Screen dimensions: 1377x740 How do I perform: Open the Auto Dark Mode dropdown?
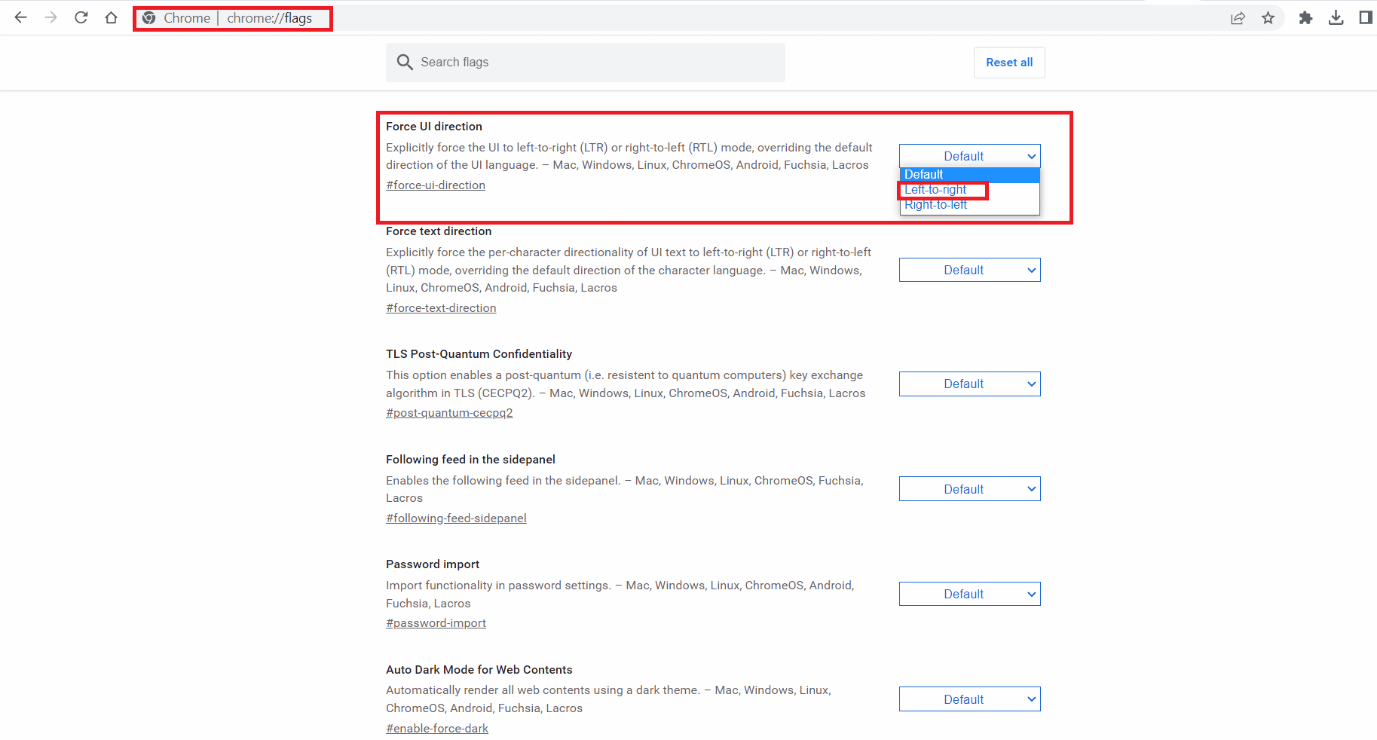click(x=969, y=700)
